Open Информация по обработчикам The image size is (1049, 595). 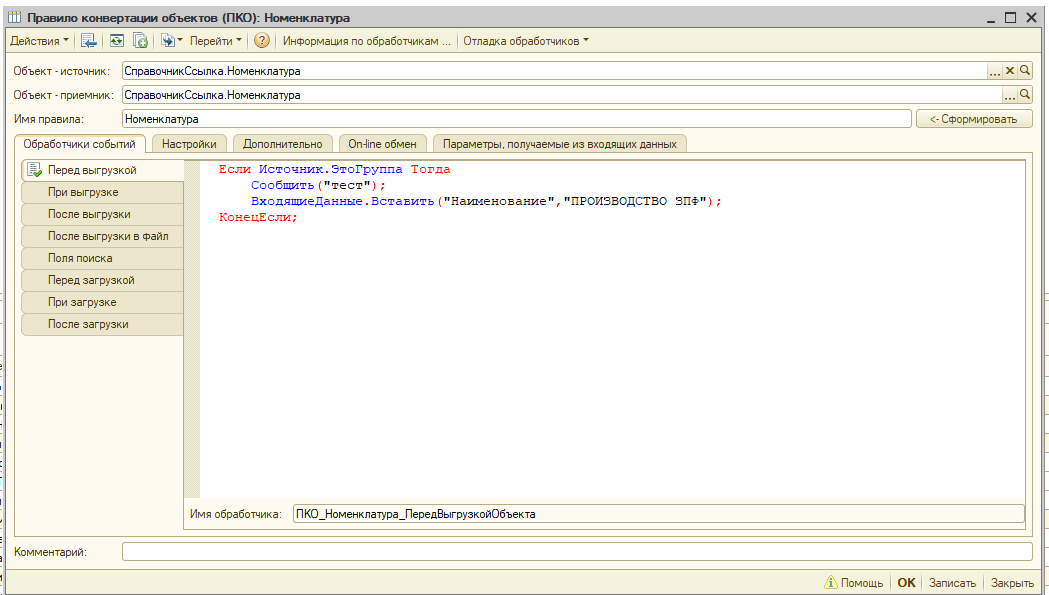[x=367, y=41]
